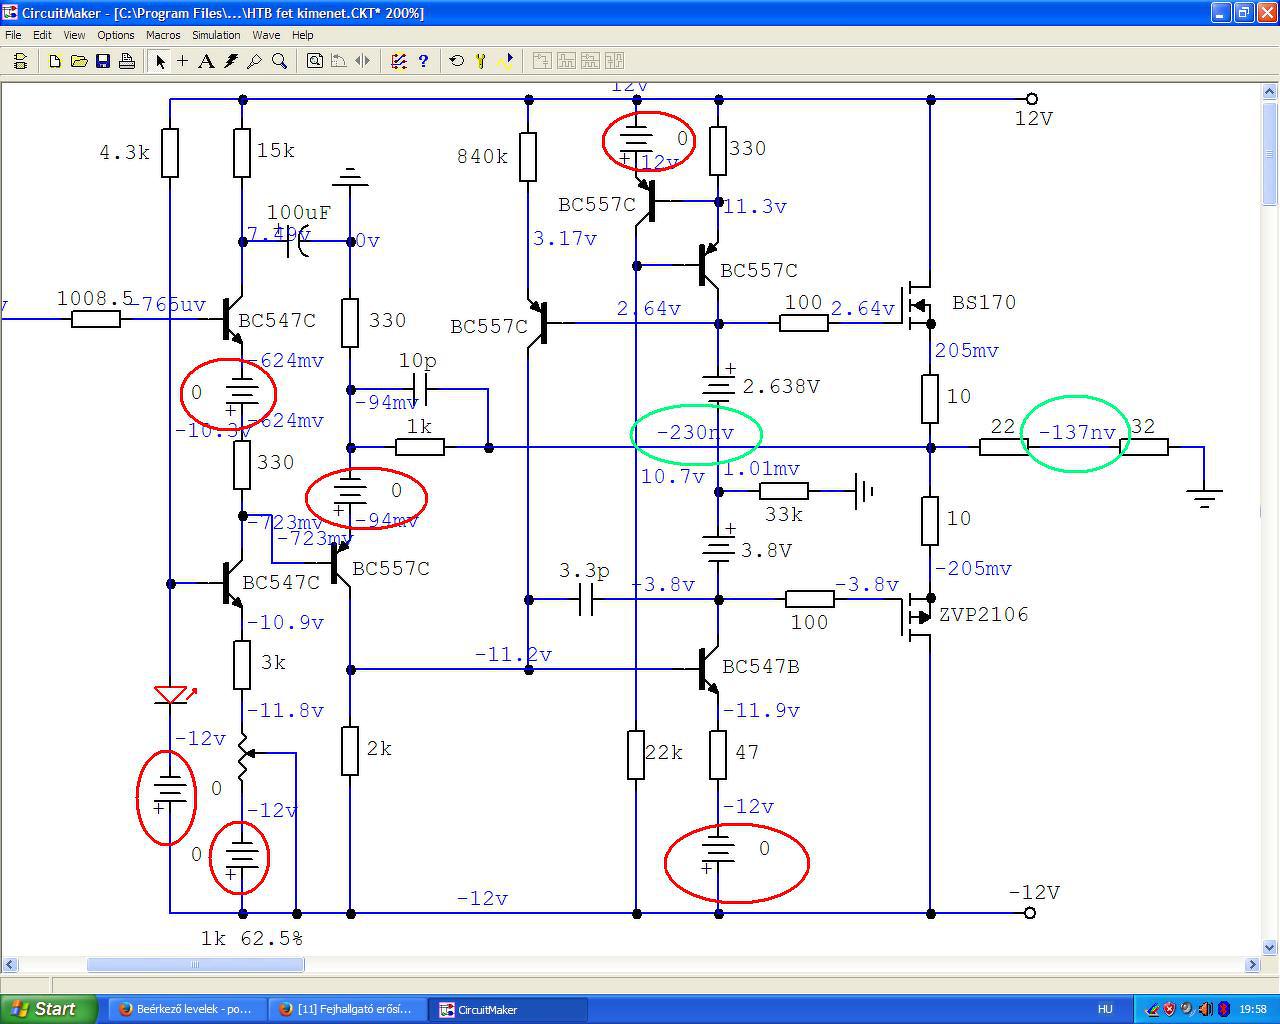Select the arrow pointer tool
Image resolution: width=1280 pixels, height=1024 pixels.
[x=160, y=61]
